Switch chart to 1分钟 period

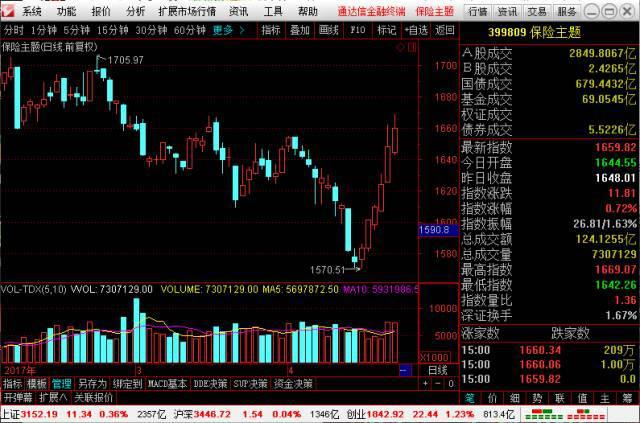(x=45, y=30)
